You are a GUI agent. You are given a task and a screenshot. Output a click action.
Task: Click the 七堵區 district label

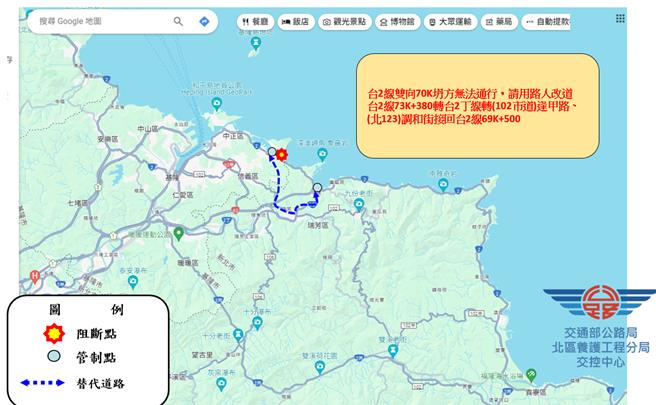(78, 203)
